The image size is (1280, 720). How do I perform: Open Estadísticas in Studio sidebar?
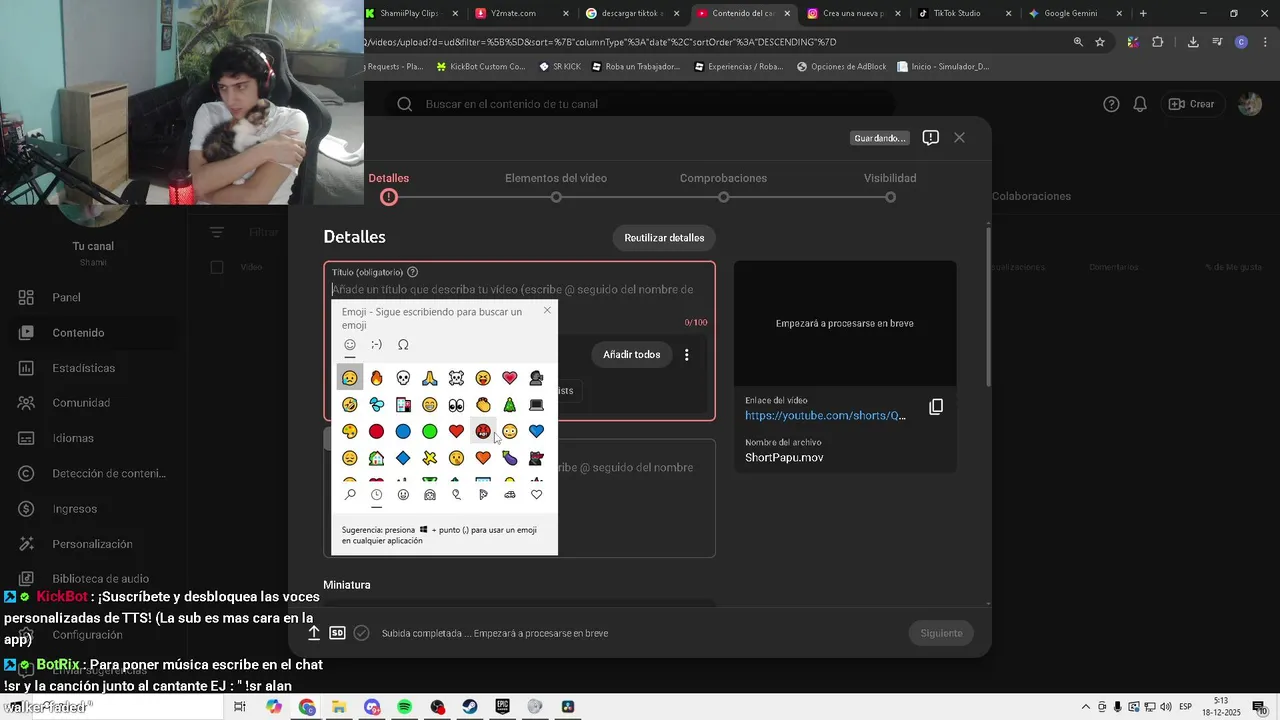click(x=95, y=368)
